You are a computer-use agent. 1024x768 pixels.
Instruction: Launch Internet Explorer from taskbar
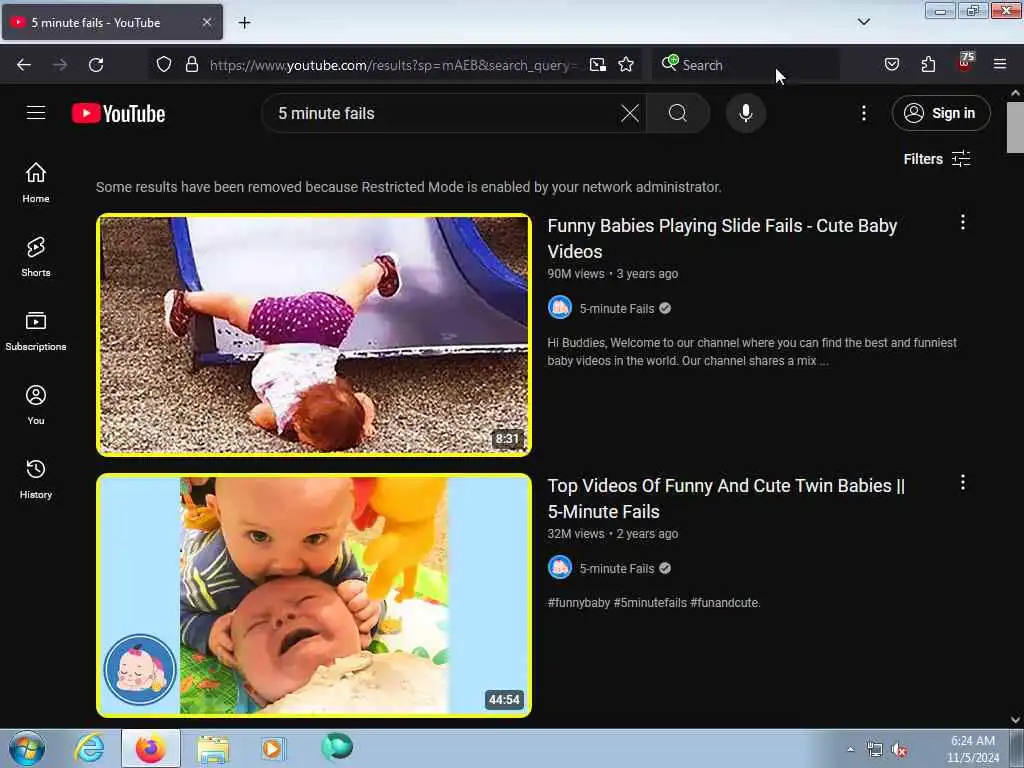point(89,748)
